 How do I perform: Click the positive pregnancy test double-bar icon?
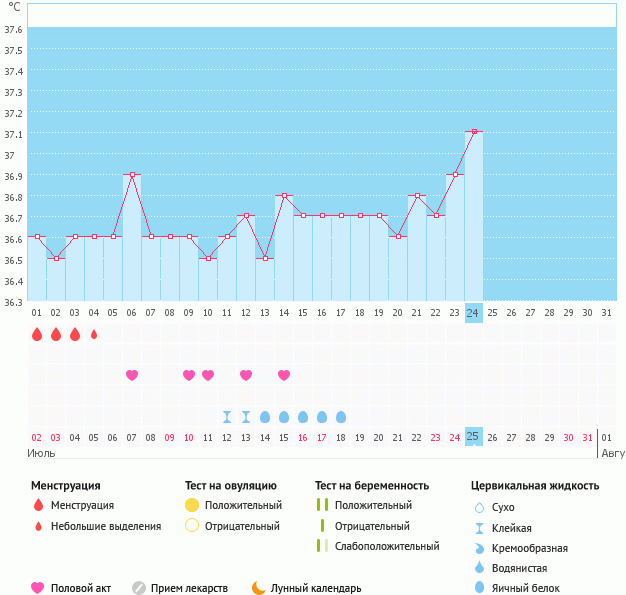point(322,506)
